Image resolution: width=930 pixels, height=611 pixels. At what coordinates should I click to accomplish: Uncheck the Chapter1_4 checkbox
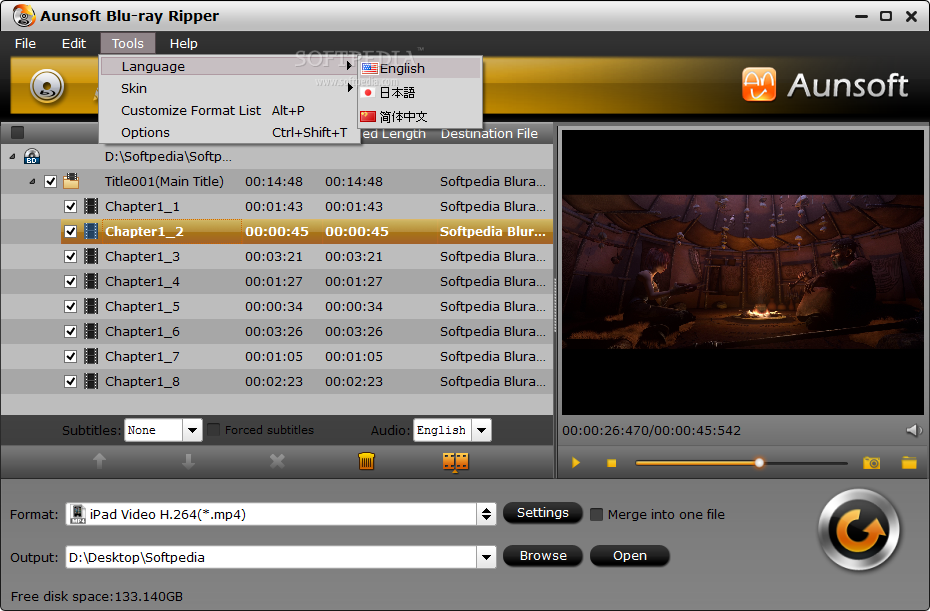71,281
